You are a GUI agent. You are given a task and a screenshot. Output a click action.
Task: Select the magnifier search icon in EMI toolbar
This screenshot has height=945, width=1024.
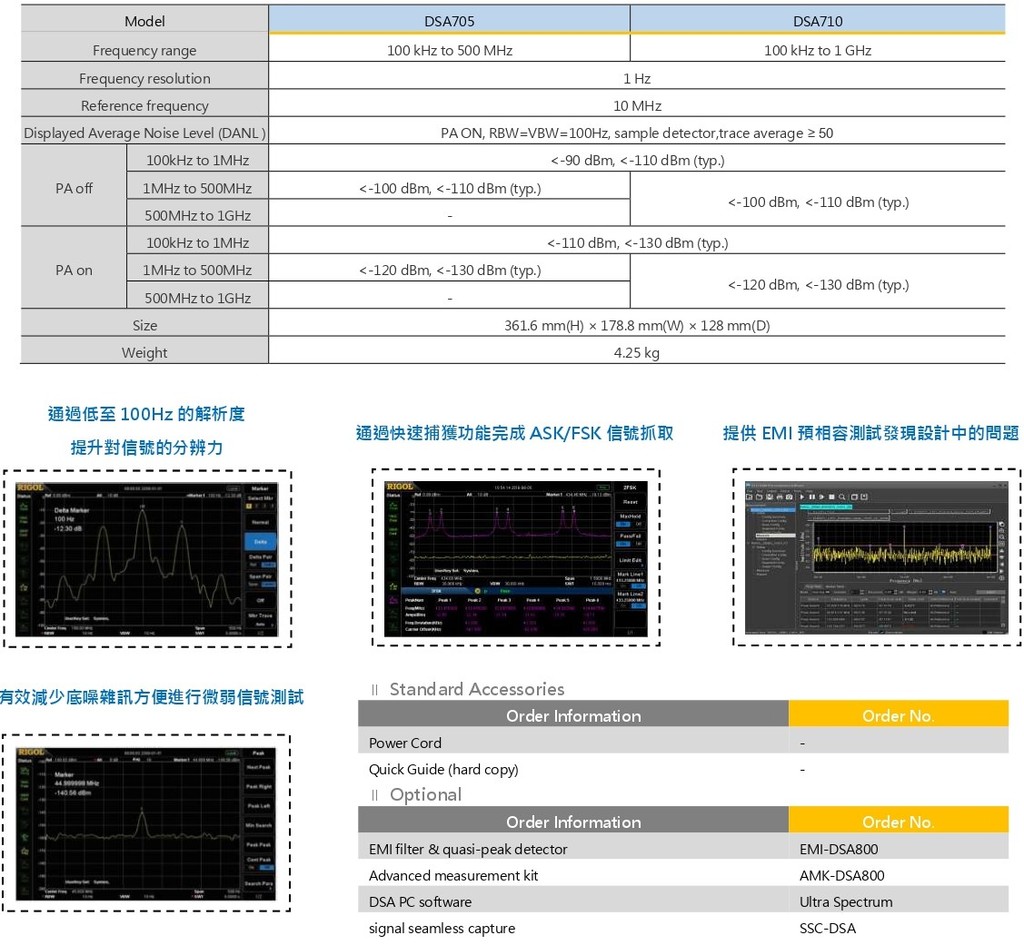tap(842, 497)
